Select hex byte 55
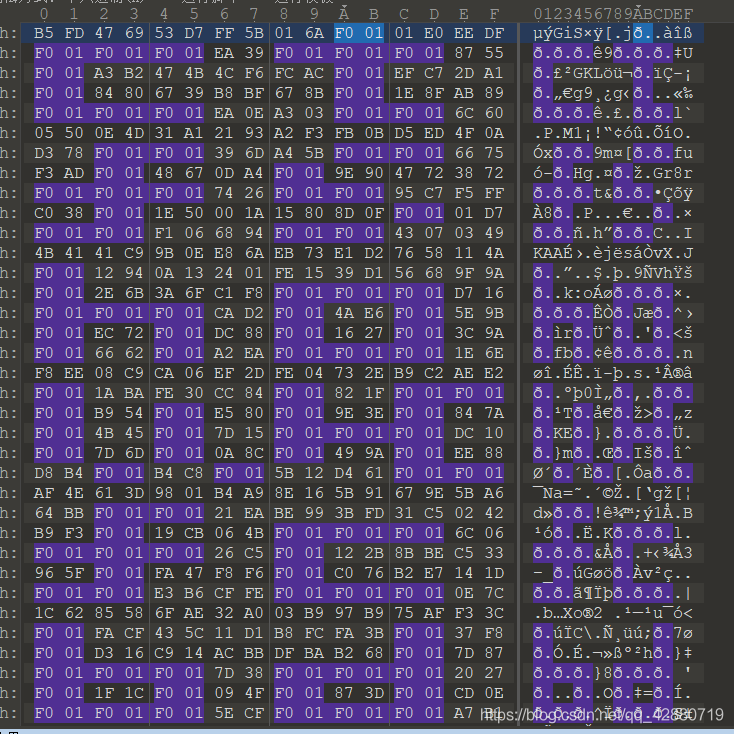 point(494,53)
